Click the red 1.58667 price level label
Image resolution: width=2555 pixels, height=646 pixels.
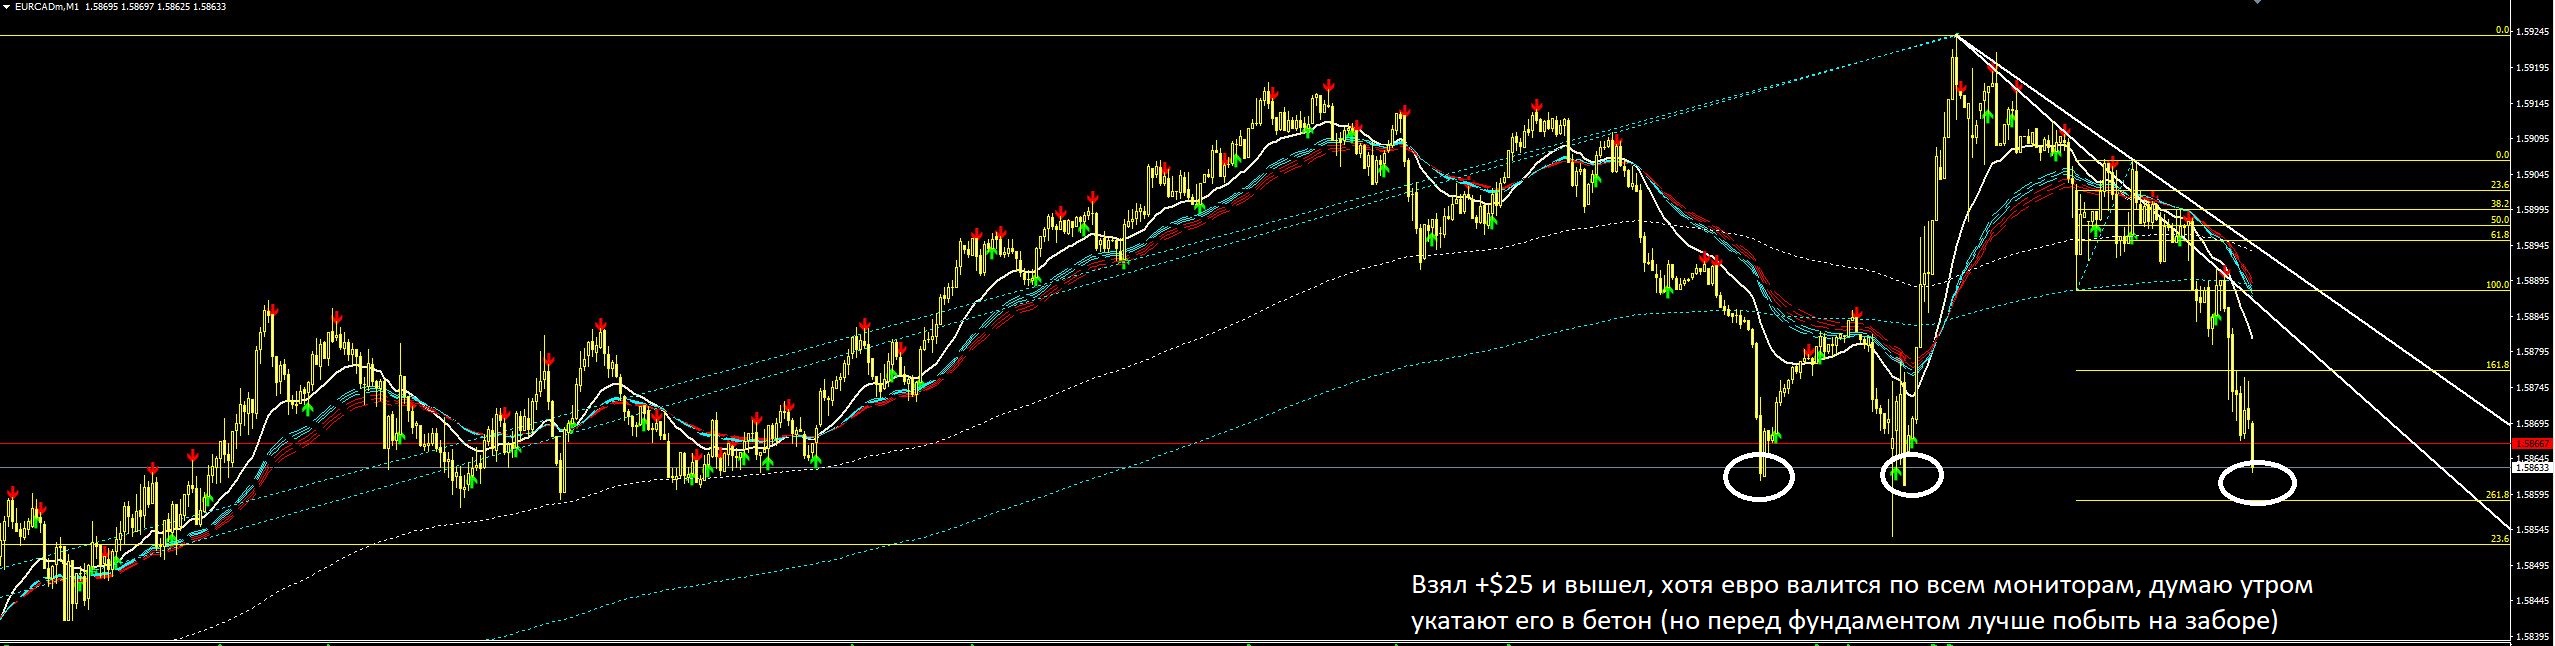(2533, 443)
